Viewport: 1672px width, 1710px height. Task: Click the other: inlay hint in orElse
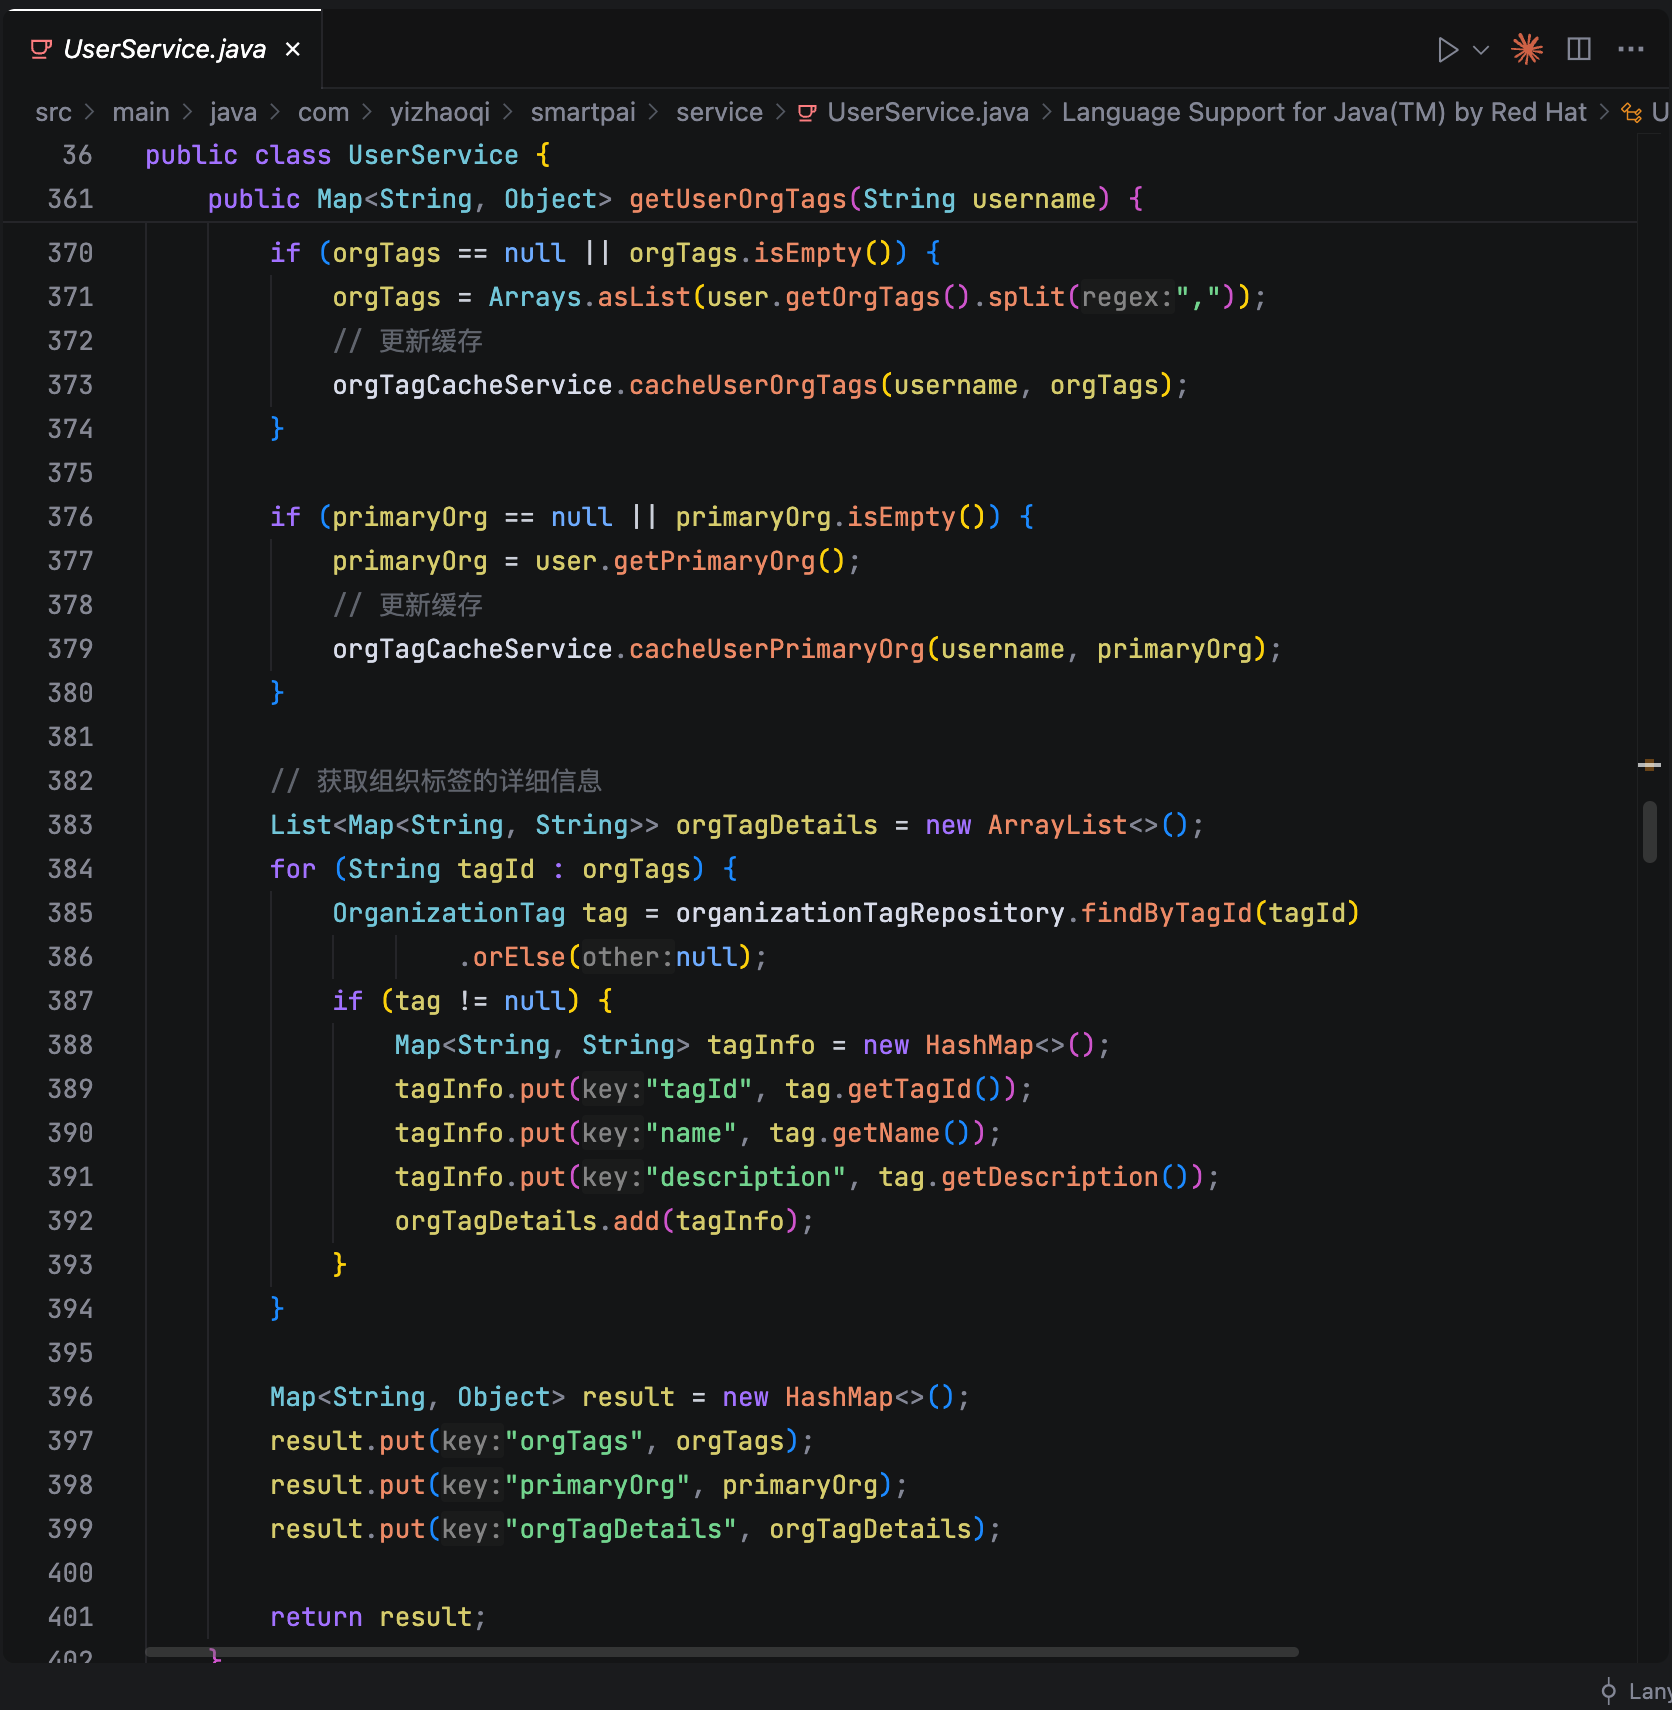[x=628, y=957]
